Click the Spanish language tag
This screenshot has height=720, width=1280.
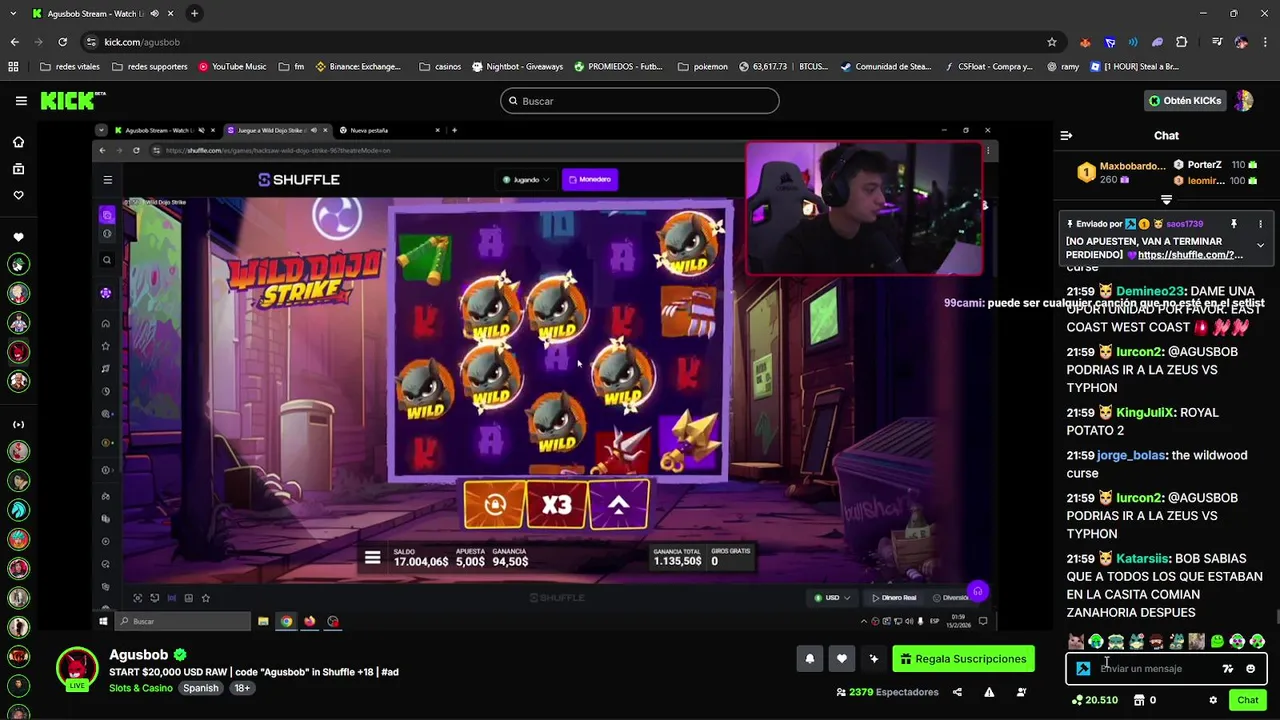click(x=200, y=688)
